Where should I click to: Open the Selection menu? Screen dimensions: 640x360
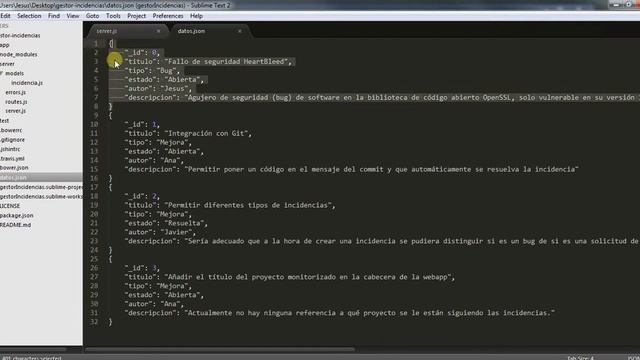click(x=29, y=16)
